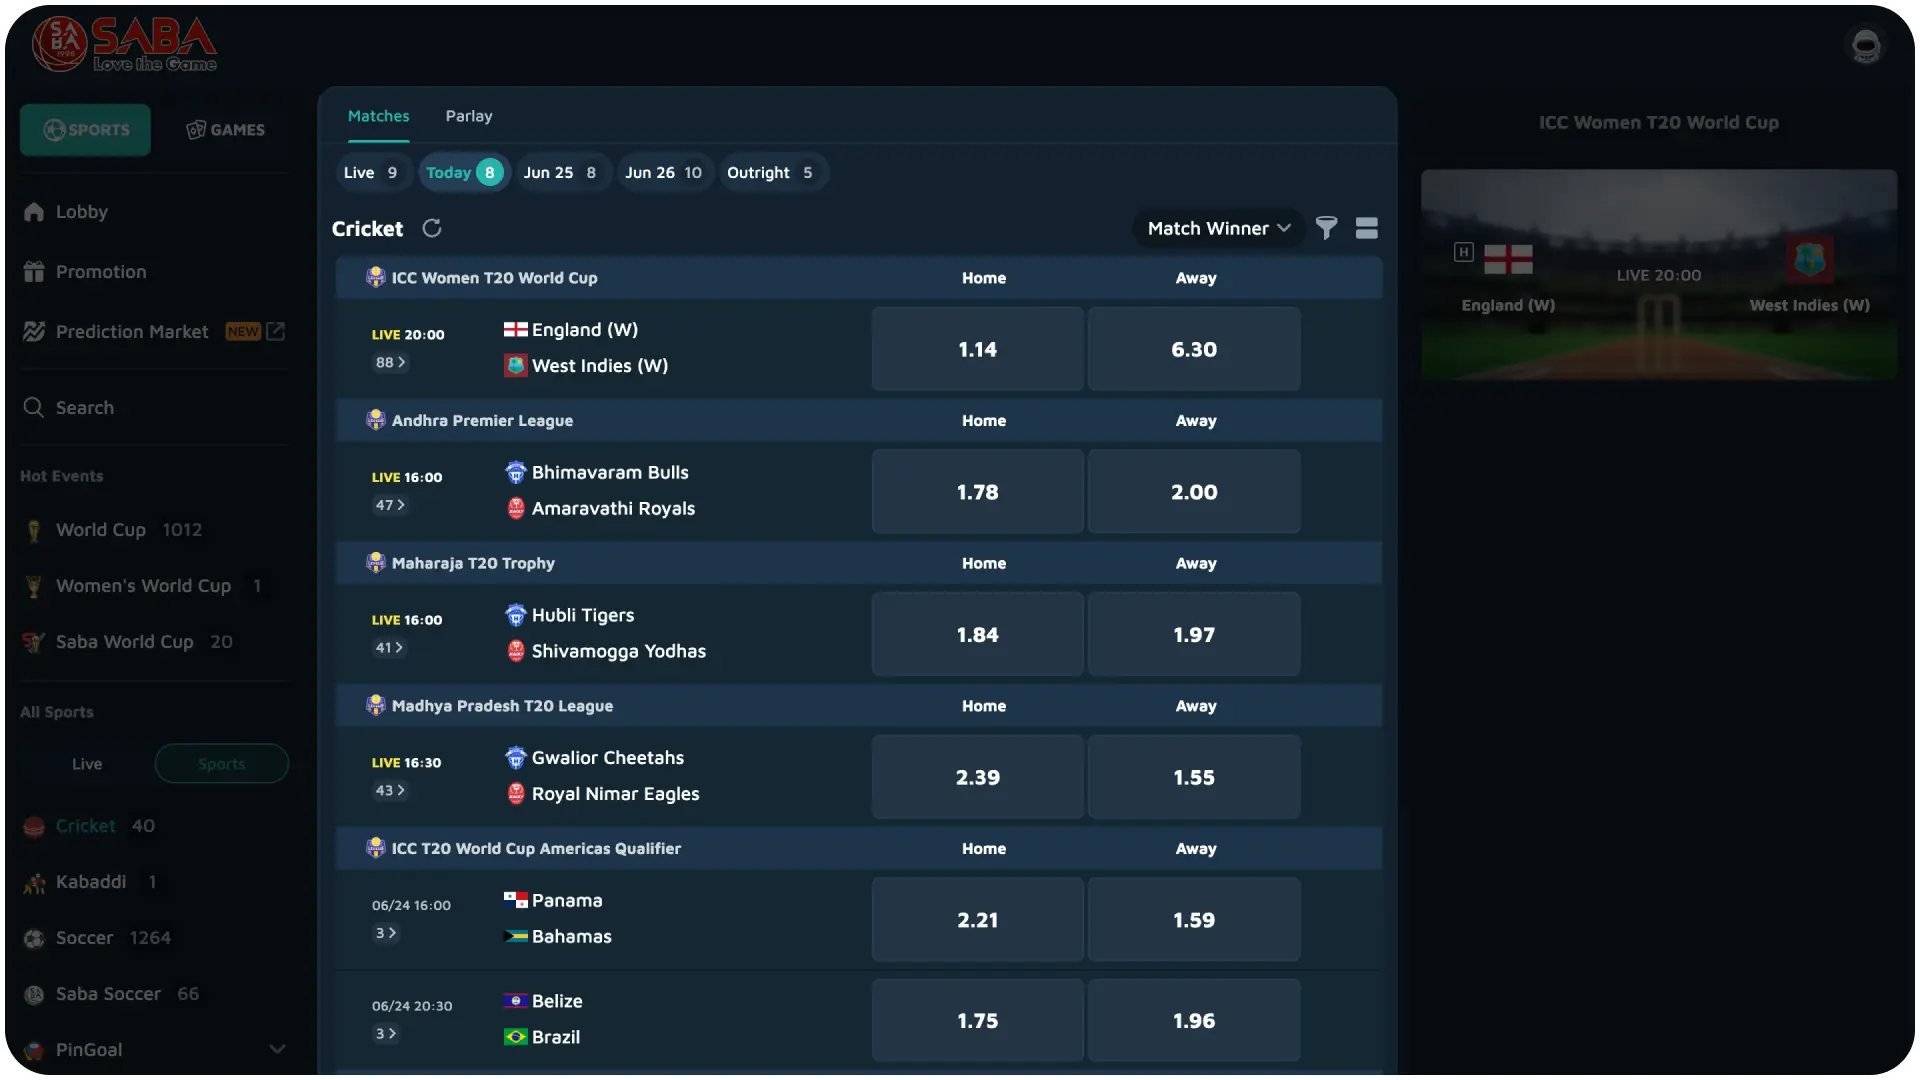The width and height of the screenshot is (1920, 1080).
Task: Click the Promotion gift icon
Action: (x=34, y=272)
